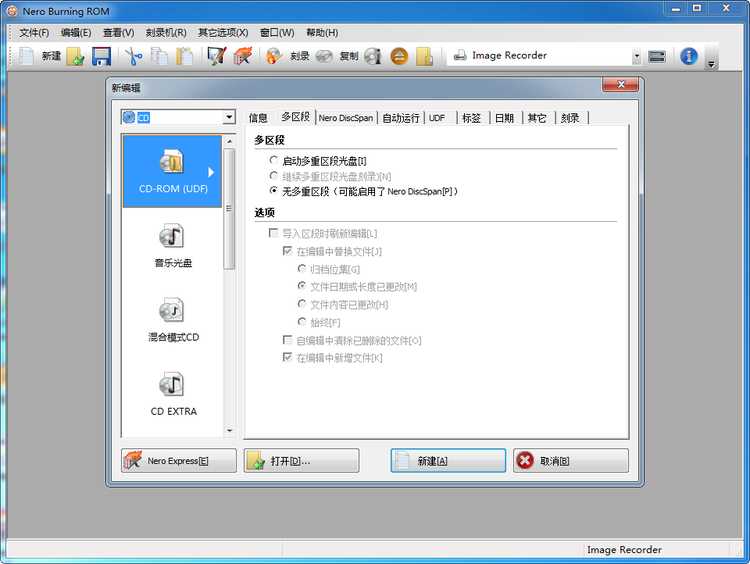
Task: Click the Nero Express[E] button
Action: tap(178, 461)
